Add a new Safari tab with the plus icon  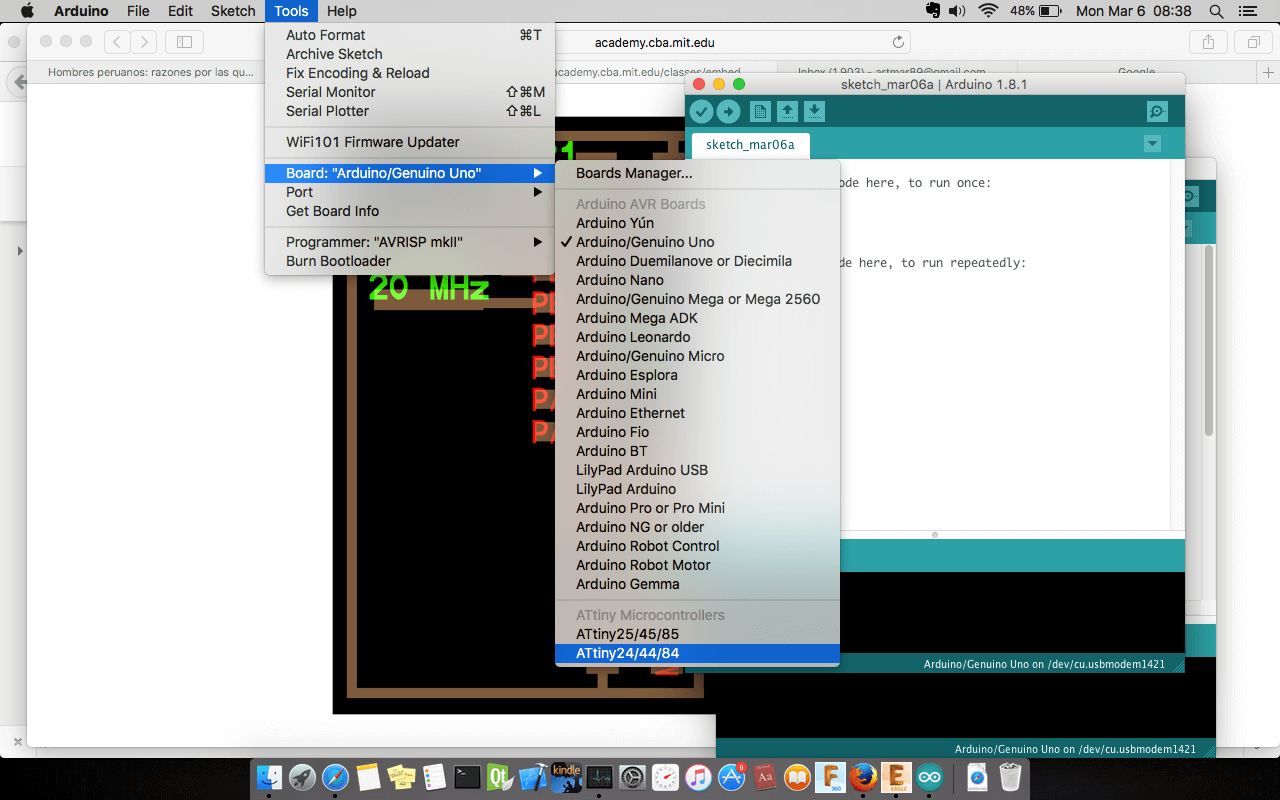1269,73
